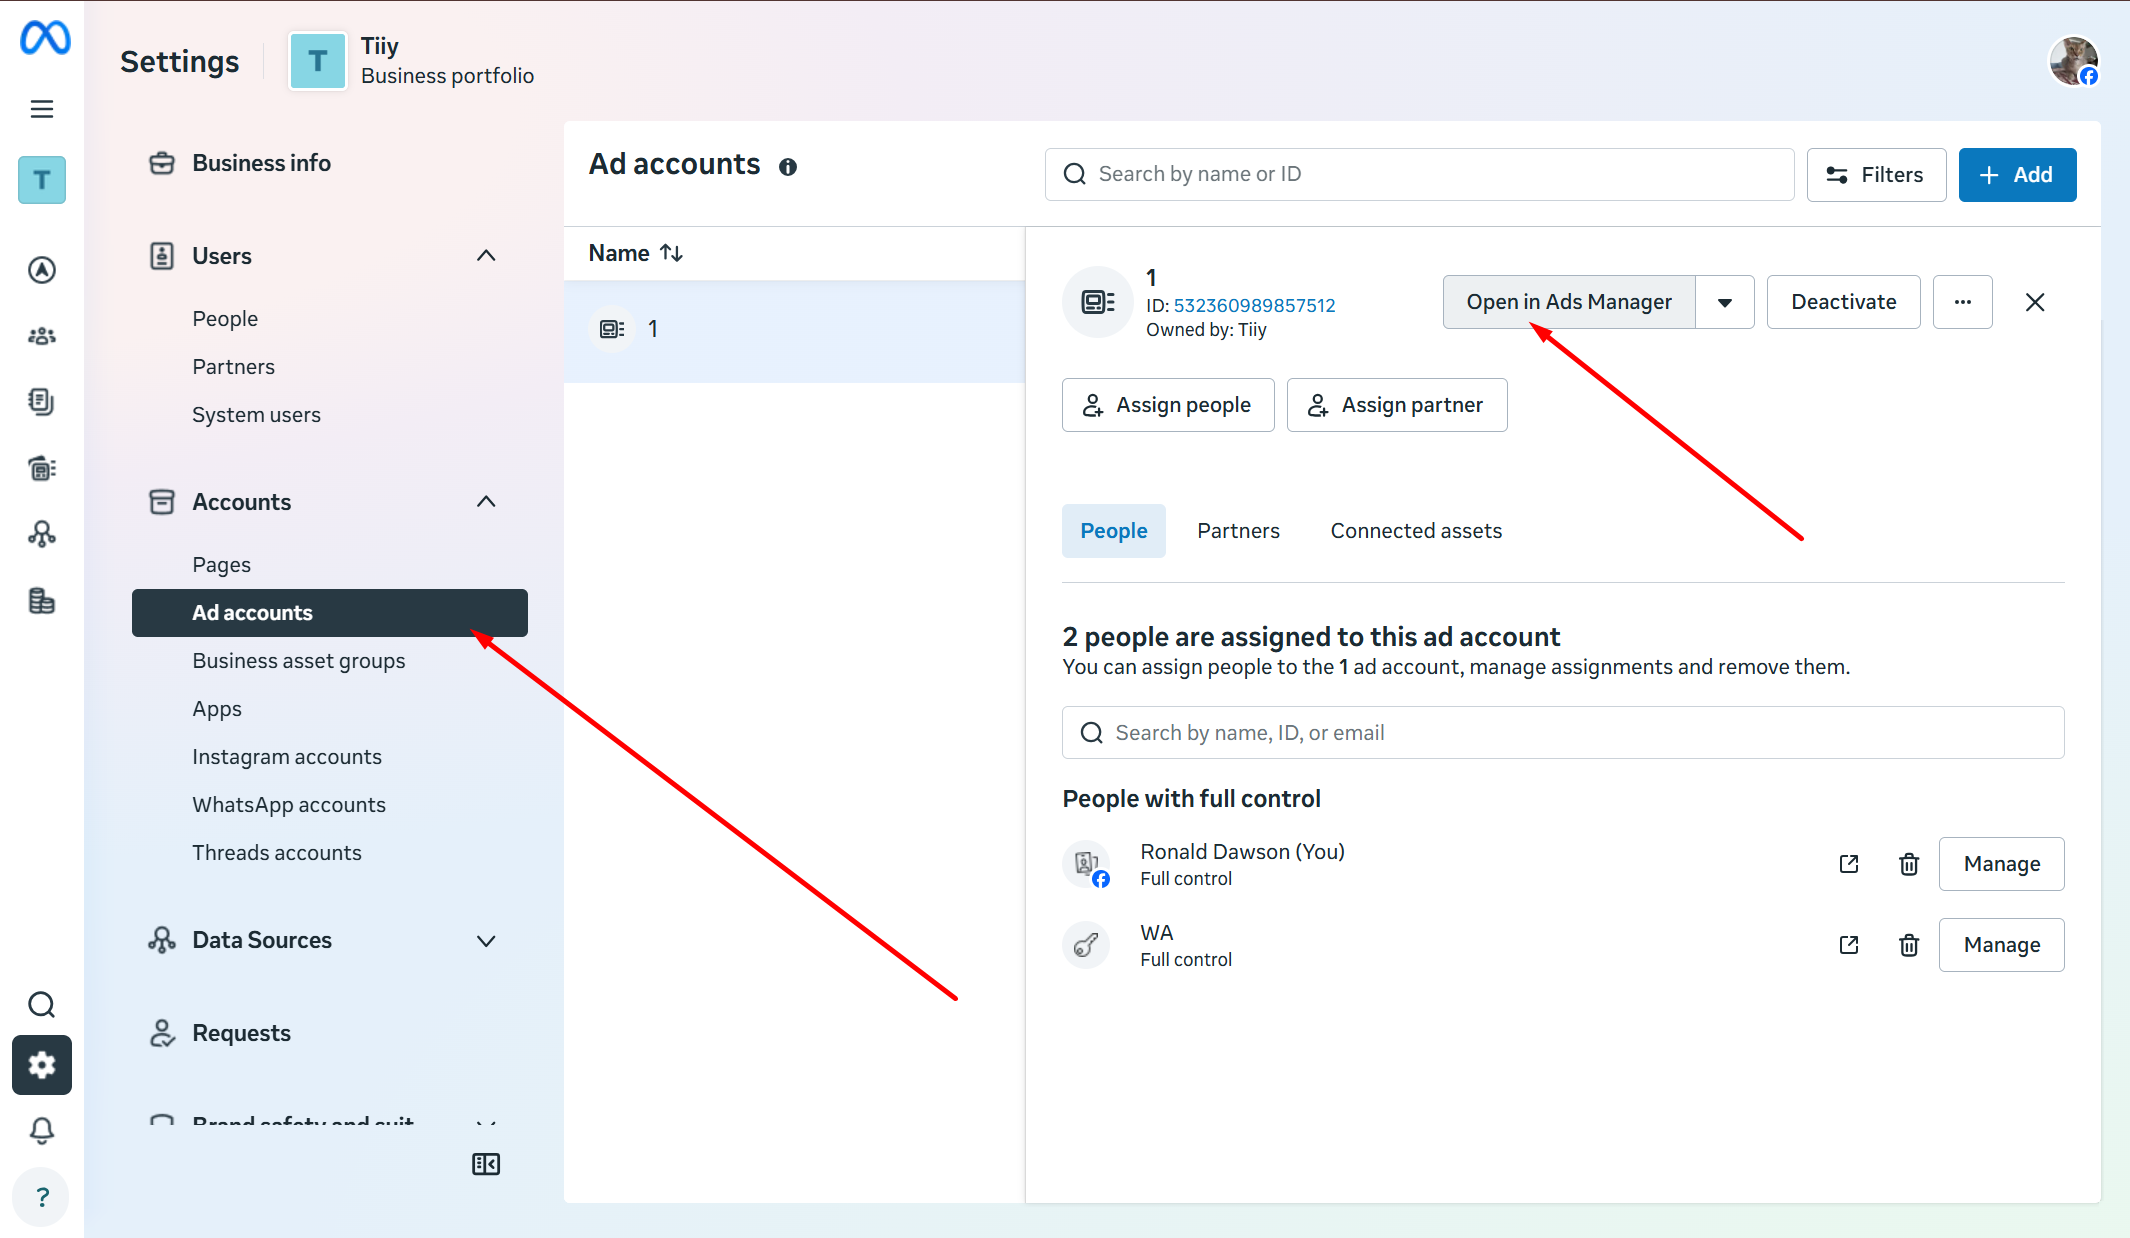The width and height of the screenshot is (2130, 1238).
Task: Open System users in sidebar
Action: (256, 415)
